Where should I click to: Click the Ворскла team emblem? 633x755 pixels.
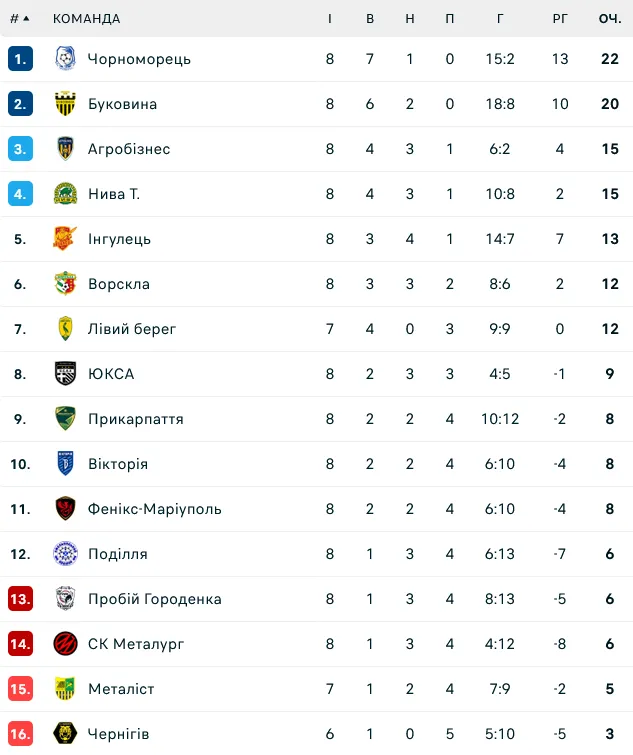point(65,284)
